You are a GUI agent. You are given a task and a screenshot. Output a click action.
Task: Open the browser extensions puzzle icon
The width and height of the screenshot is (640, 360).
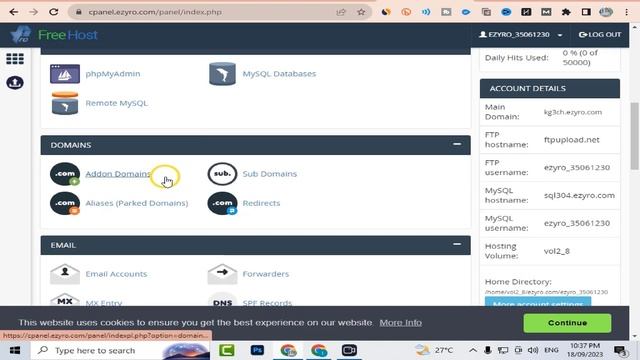coord(566,12)
